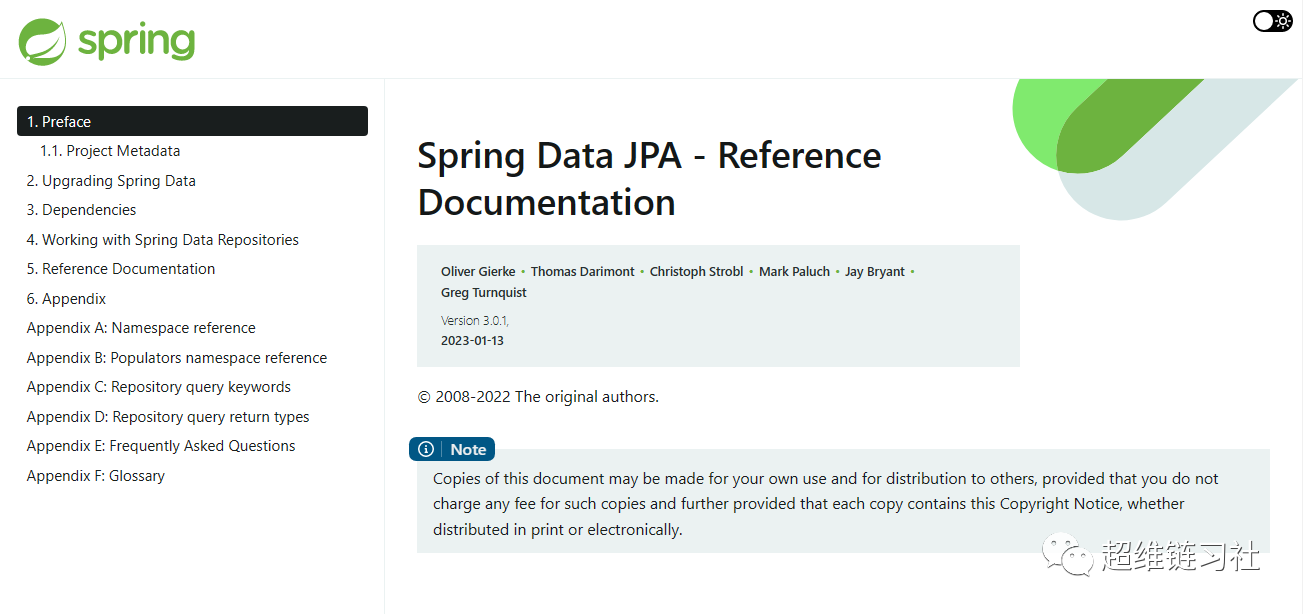The height and width of the screenshot is (614, 1303).
Task: Open the Dependencies section
Action: click(x=81, y=210)
